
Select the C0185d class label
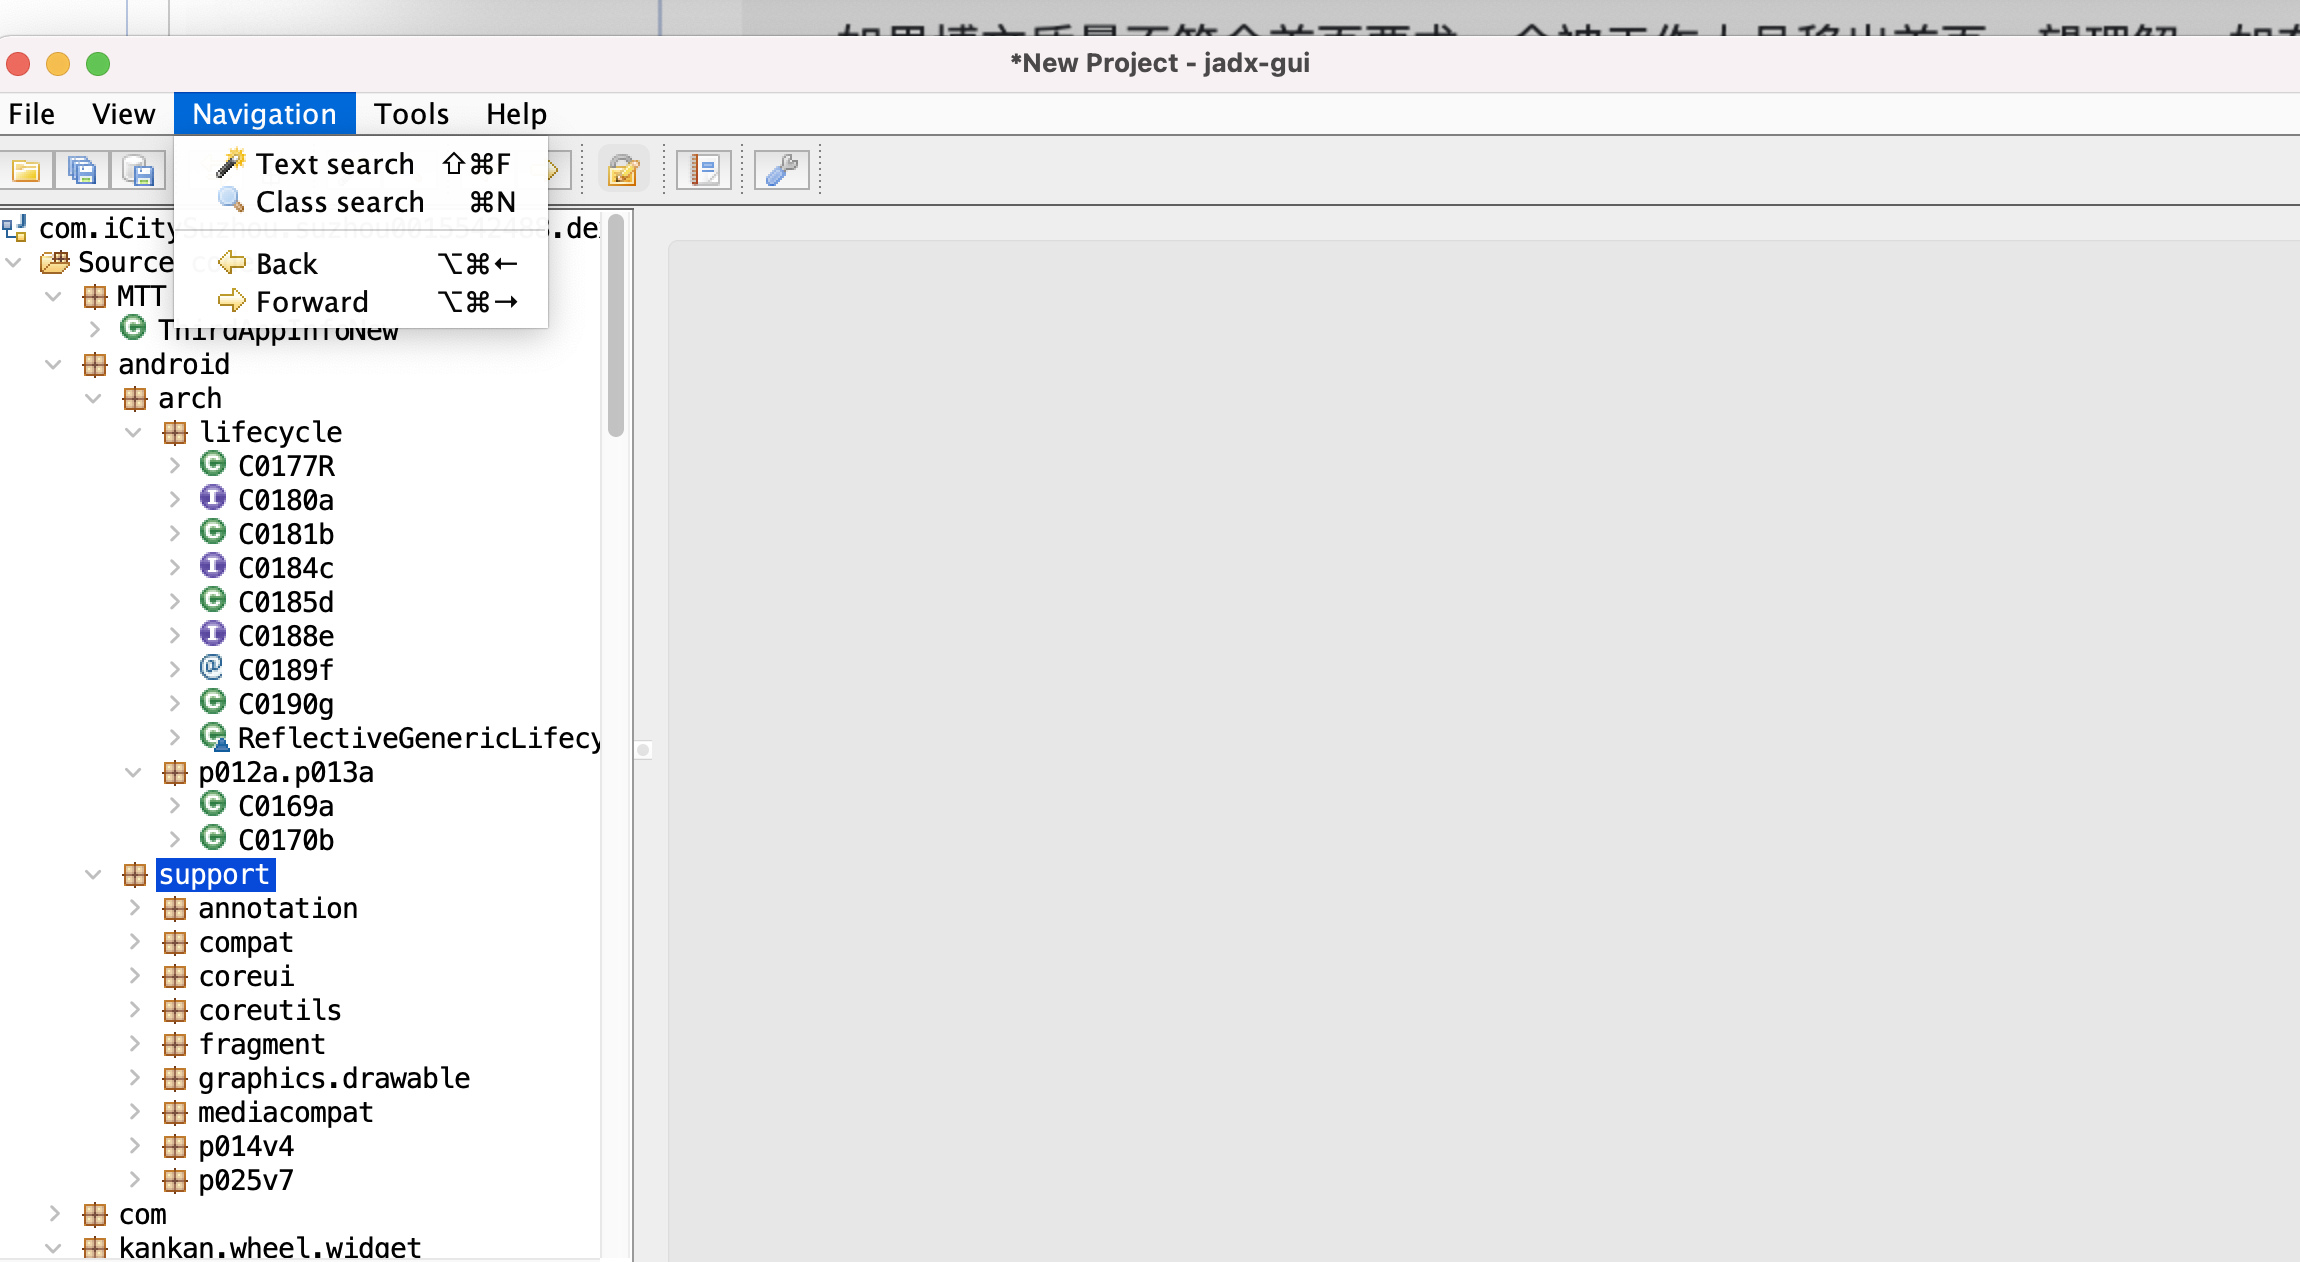286,602
